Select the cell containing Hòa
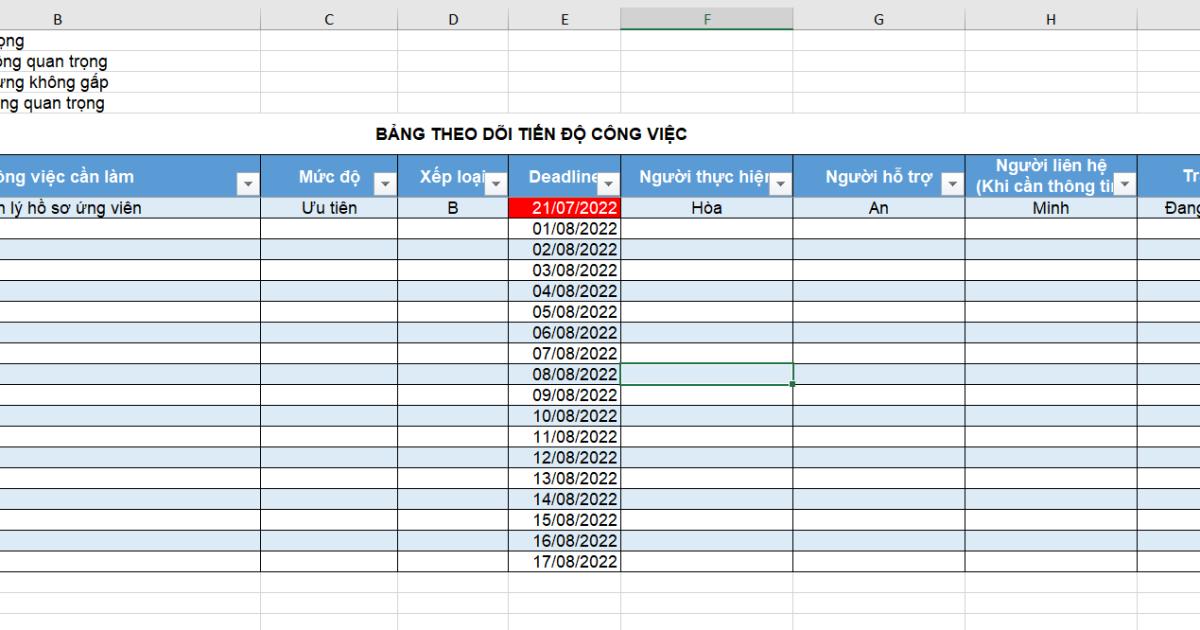The height and width of the screenshot is (630, 1200). [x=707, y=208]
